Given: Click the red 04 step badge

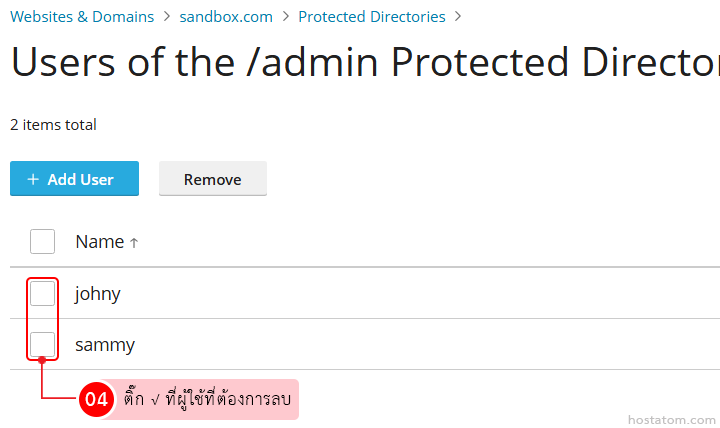Looking at the screenshot, I should [96, 399].
